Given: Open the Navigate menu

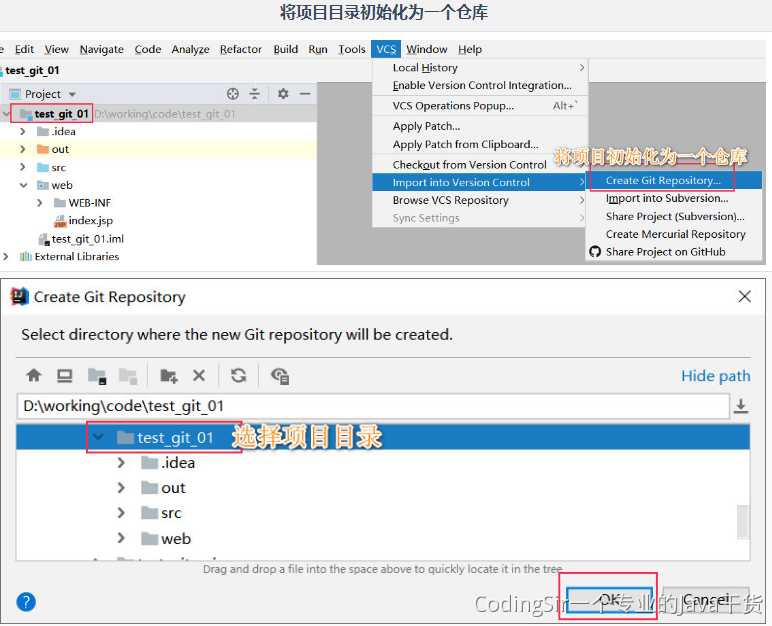Looking at the screenshot, I should click(x=101, y=49).
